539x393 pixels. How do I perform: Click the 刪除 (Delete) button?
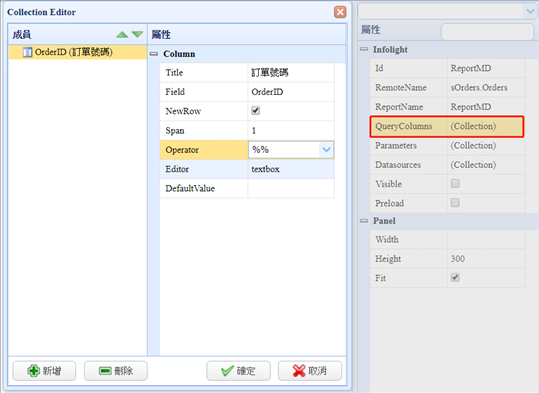click(x=116, y=371)
